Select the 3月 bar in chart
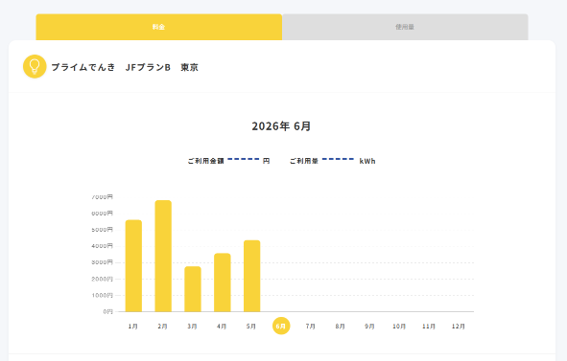 193,289
